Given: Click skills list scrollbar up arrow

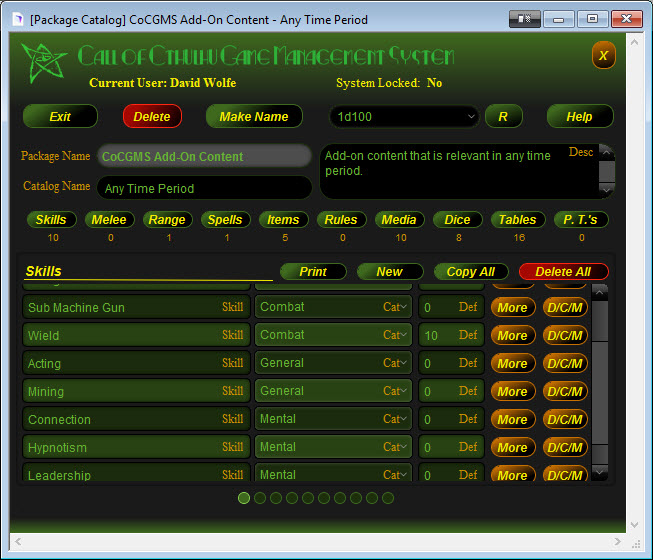Looking at the screenshot, I should click(600, 292).
